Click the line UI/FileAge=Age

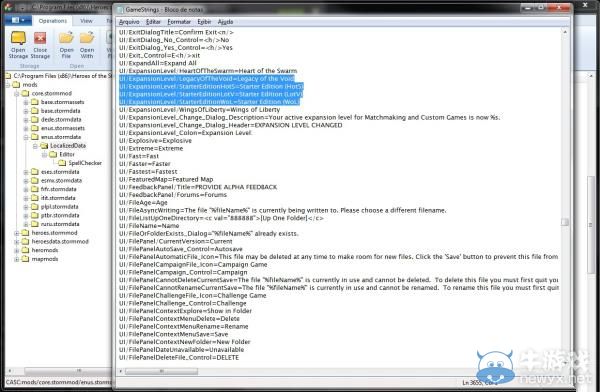143,203
